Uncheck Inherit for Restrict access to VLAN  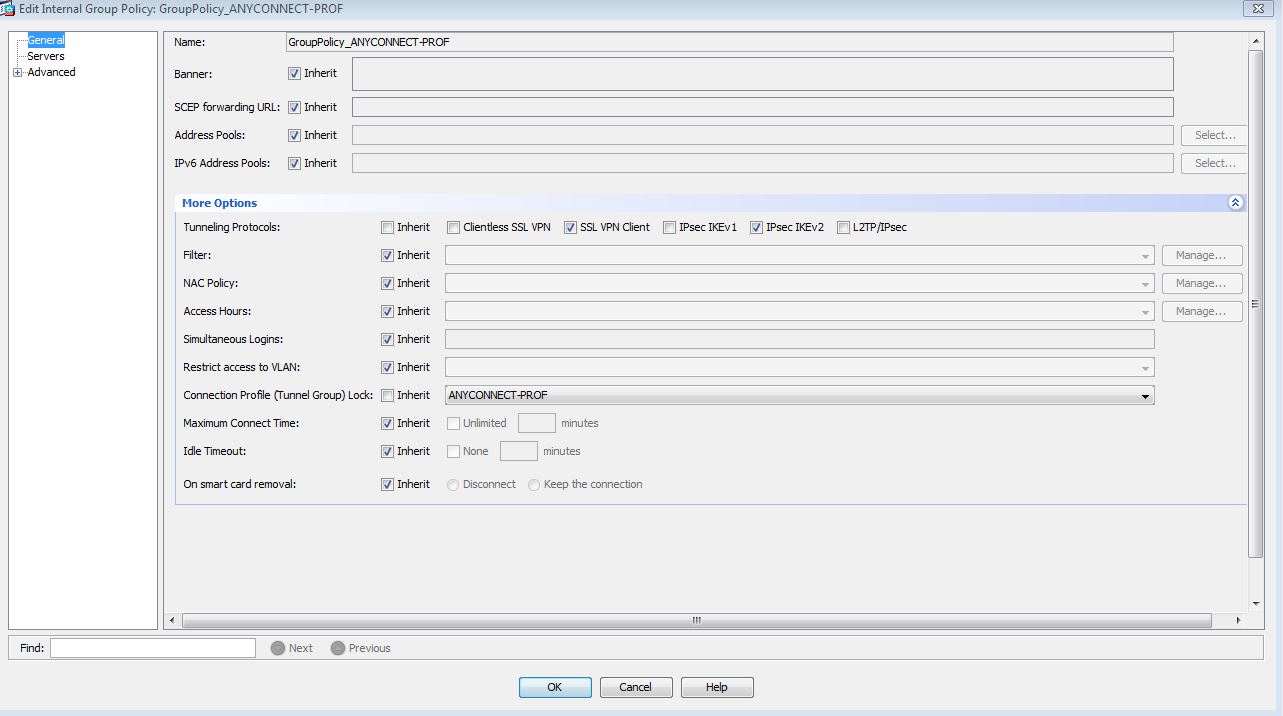(387, 367)
